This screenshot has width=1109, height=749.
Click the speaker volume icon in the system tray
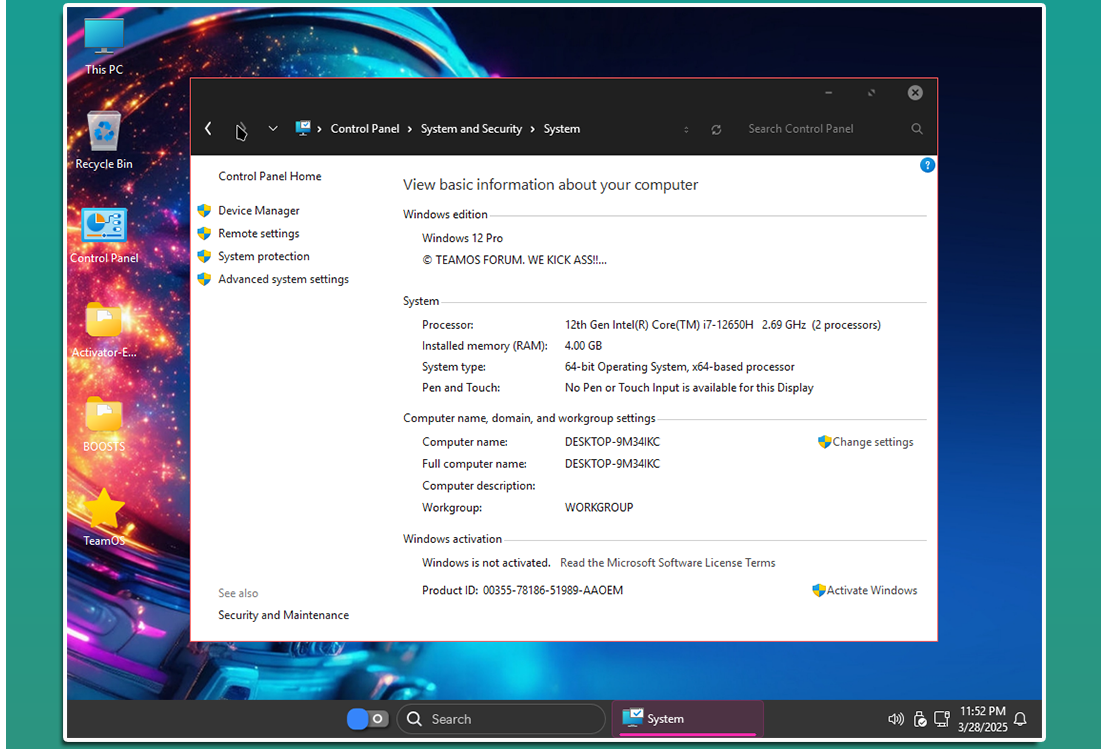coord(895,719)
